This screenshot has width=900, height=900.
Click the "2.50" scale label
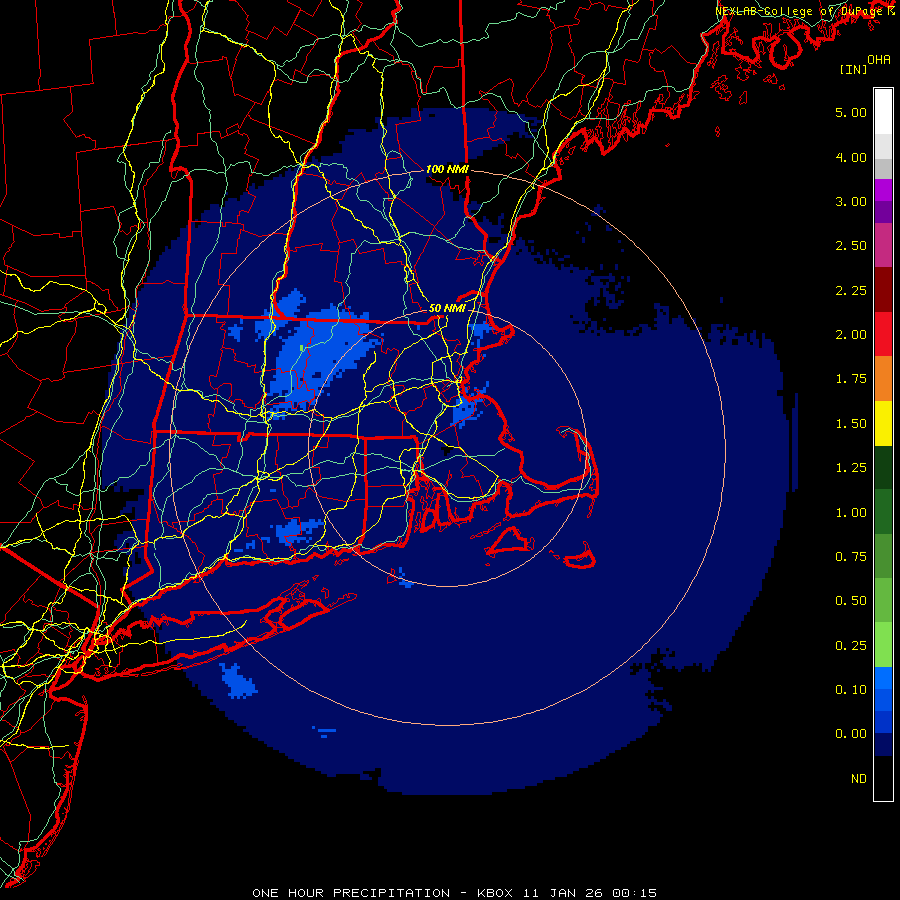click(x=851, y=246)
